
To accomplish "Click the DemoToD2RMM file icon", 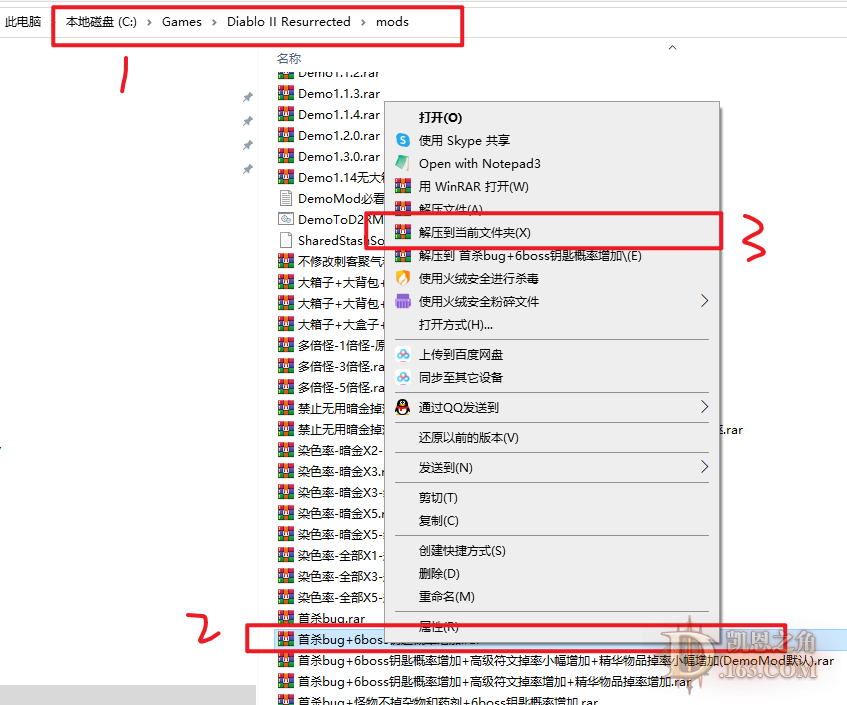I will (x=286, y=219).
